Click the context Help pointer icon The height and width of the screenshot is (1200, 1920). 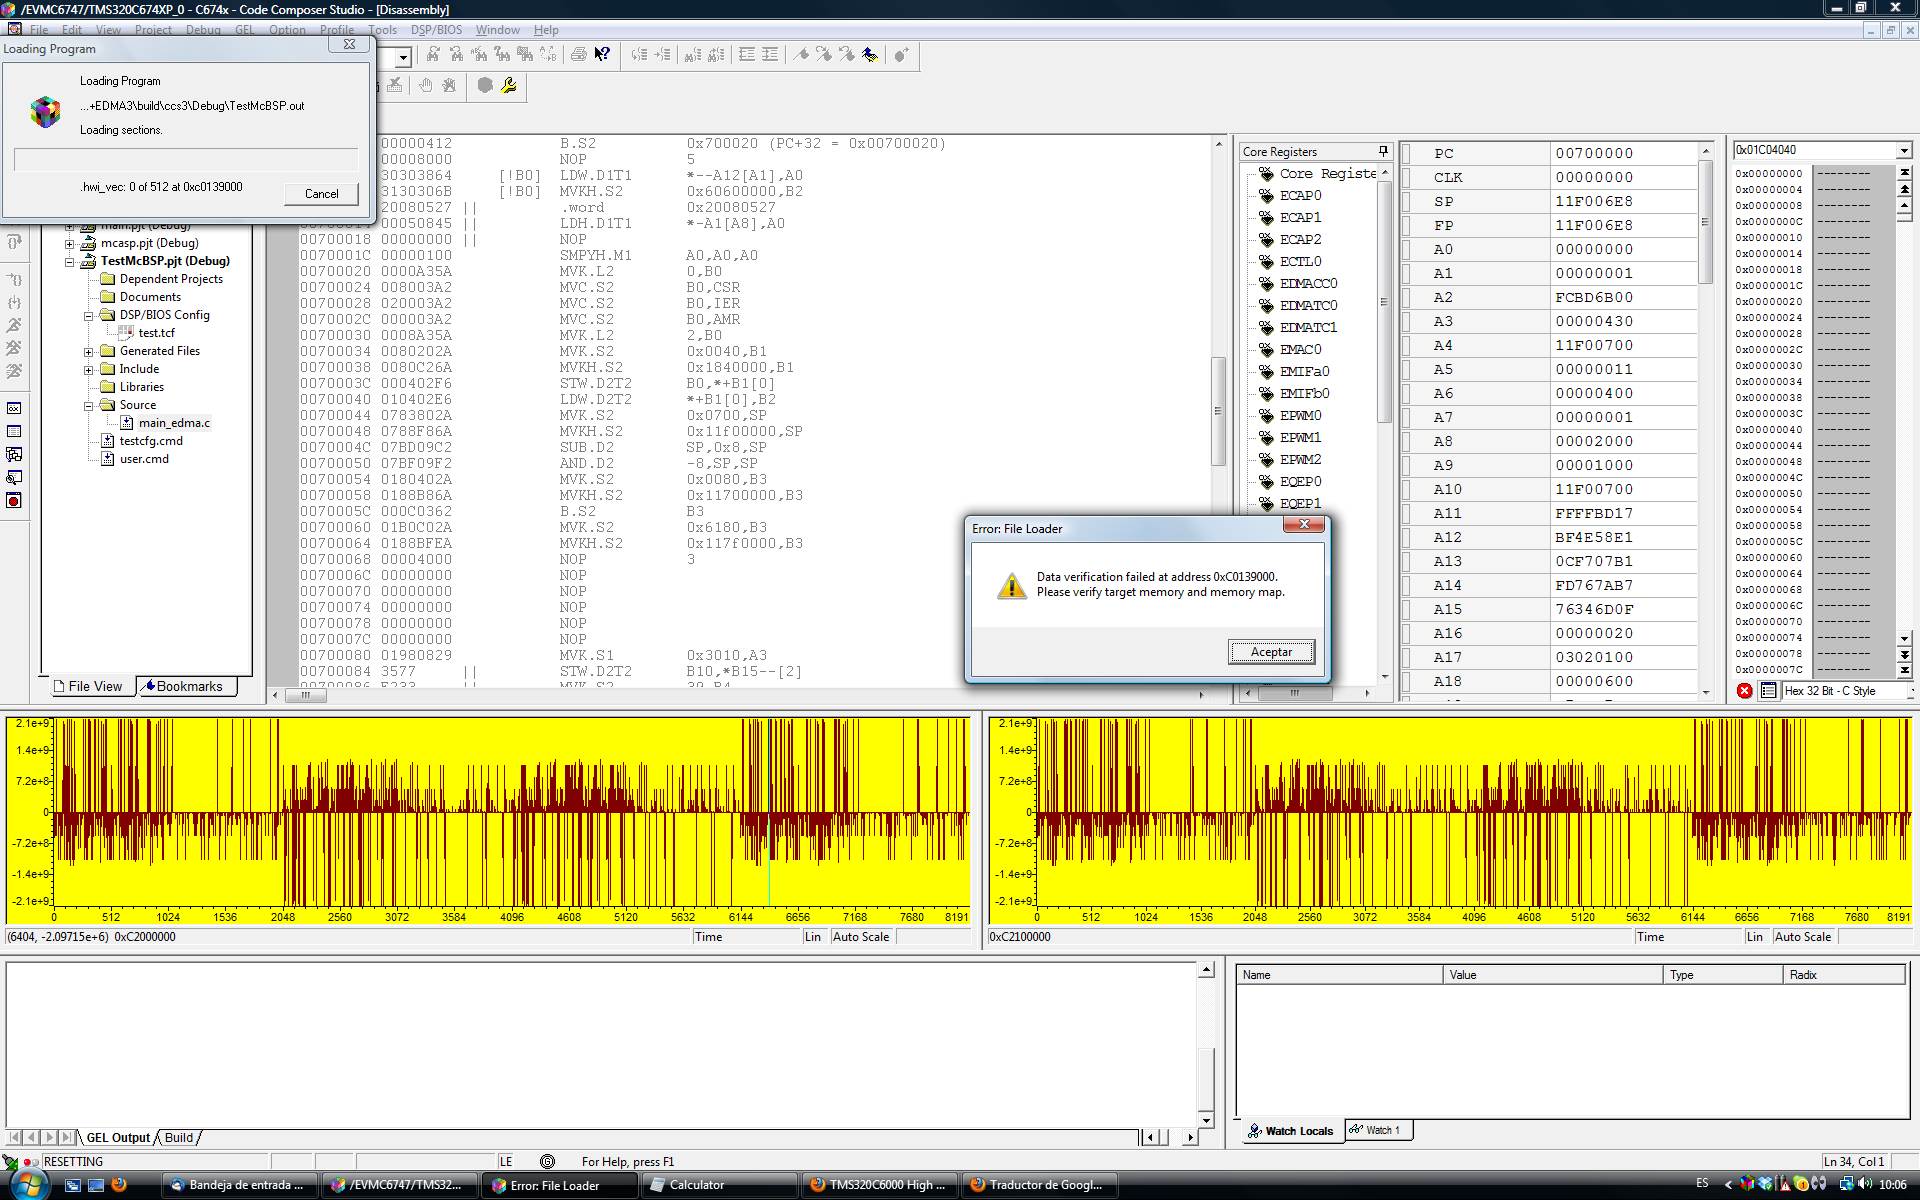pos(602,54)
